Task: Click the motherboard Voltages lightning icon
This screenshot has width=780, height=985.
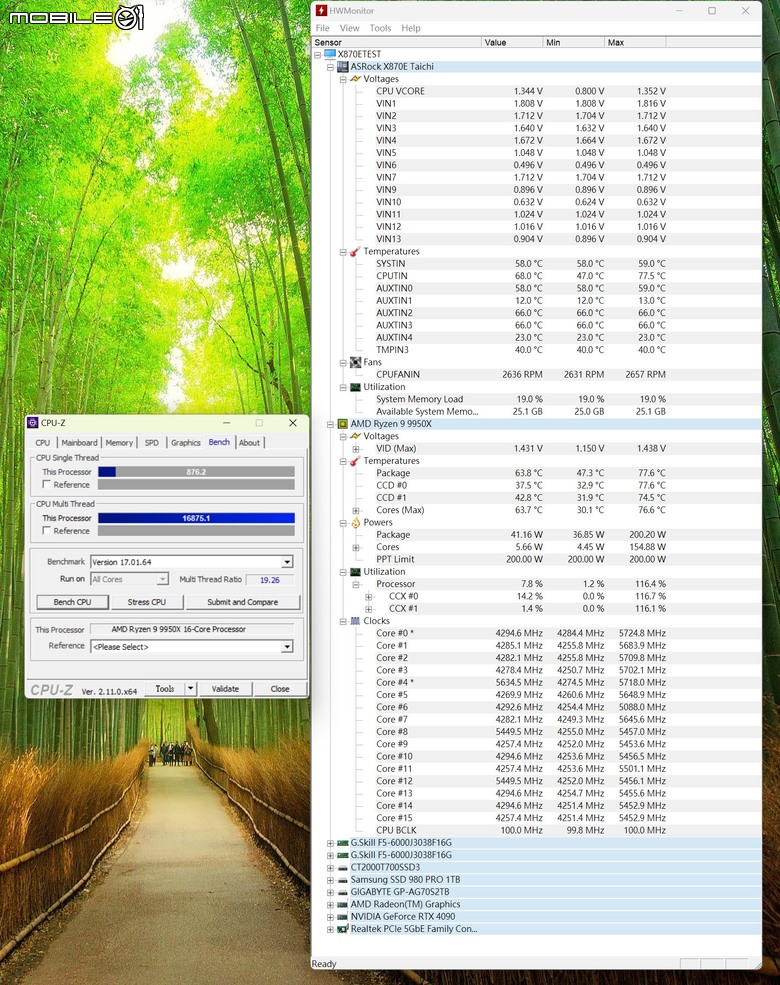Action: point(355,79)
